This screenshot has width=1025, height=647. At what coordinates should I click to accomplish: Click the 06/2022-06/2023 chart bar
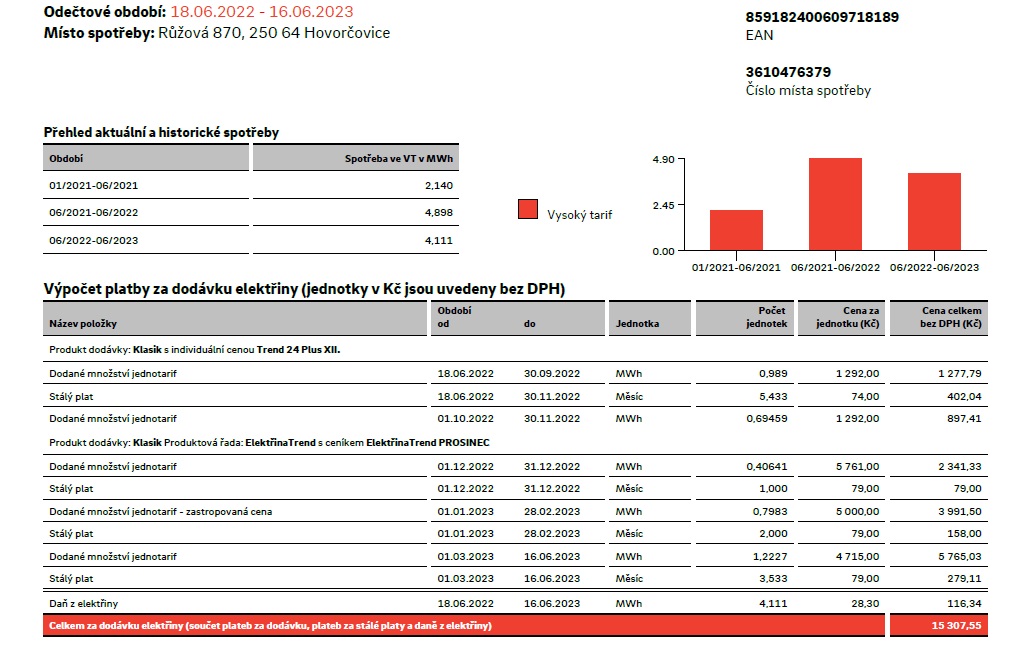(x=934, y=211)
